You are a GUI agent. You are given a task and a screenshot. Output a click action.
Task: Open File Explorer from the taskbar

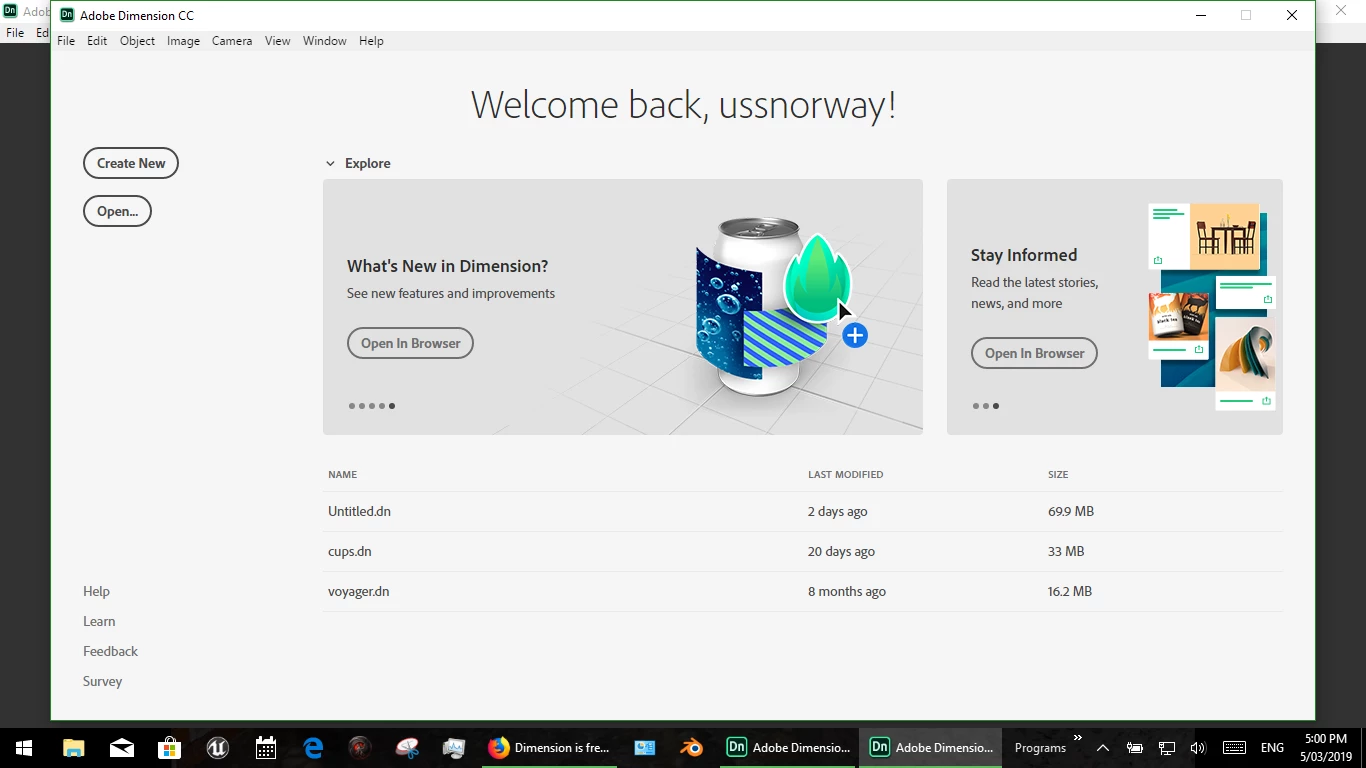click(x=73, y=747)
